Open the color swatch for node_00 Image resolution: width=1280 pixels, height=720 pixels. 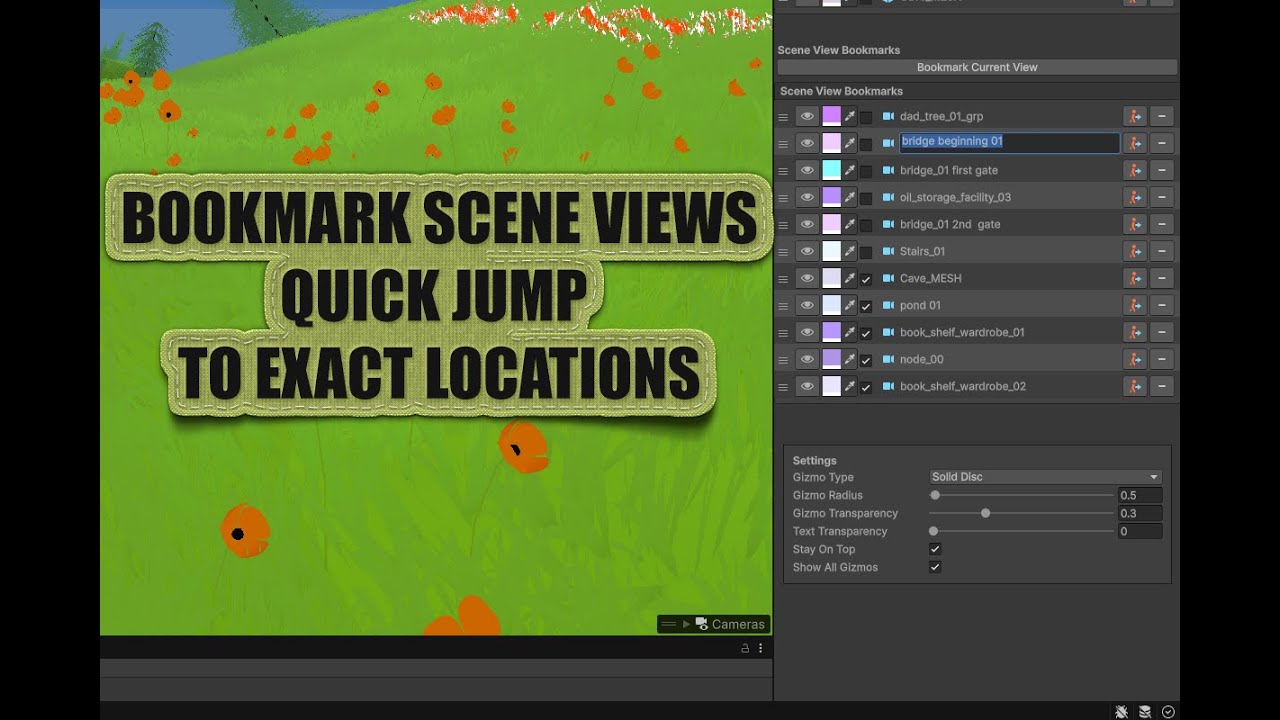(831, 359)
